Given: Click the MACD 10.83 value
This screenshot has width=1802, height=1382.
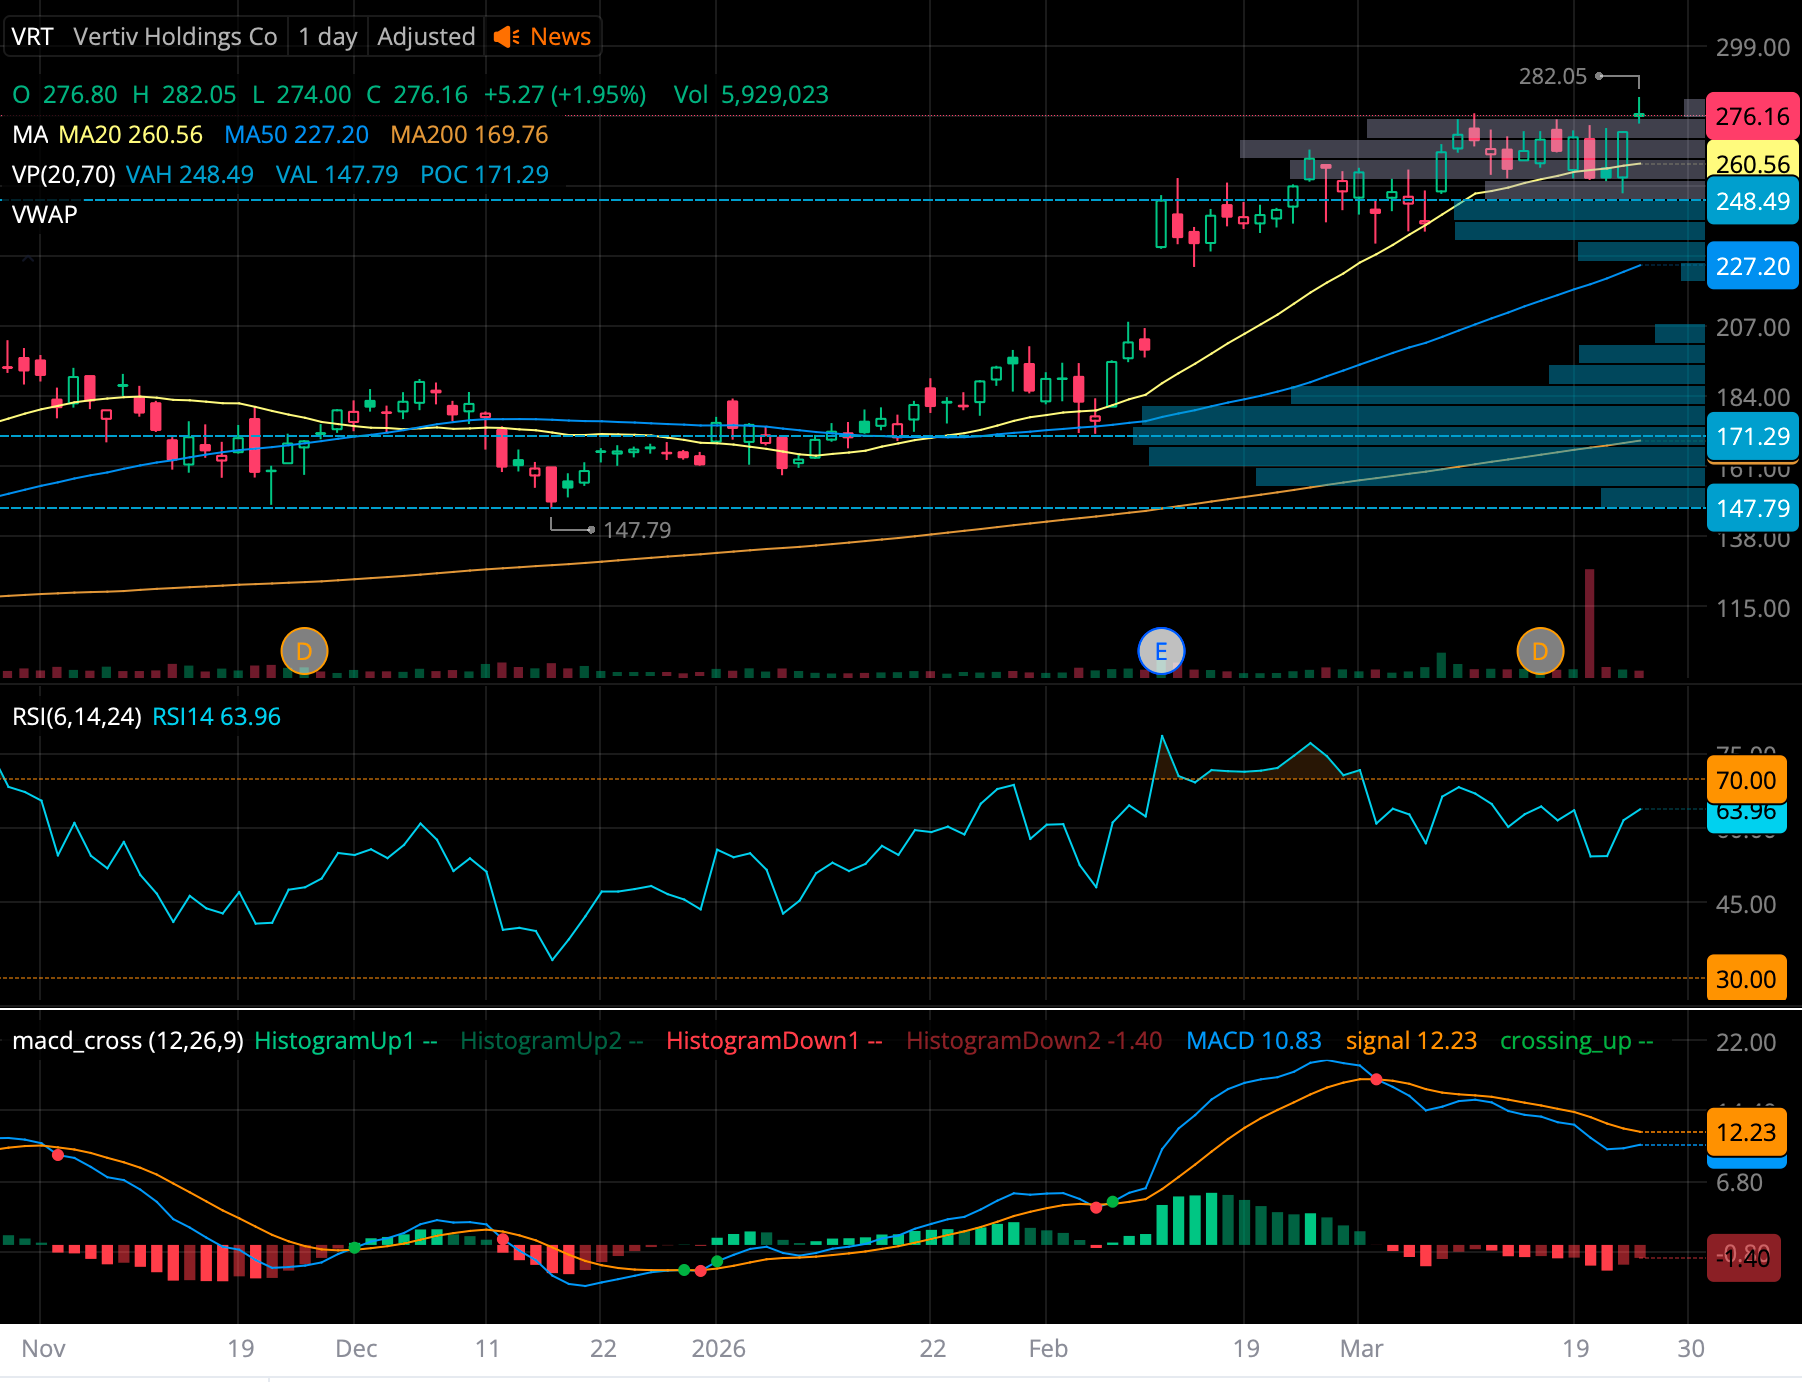Looking at the screenshot, I should click(1254, 1041).
